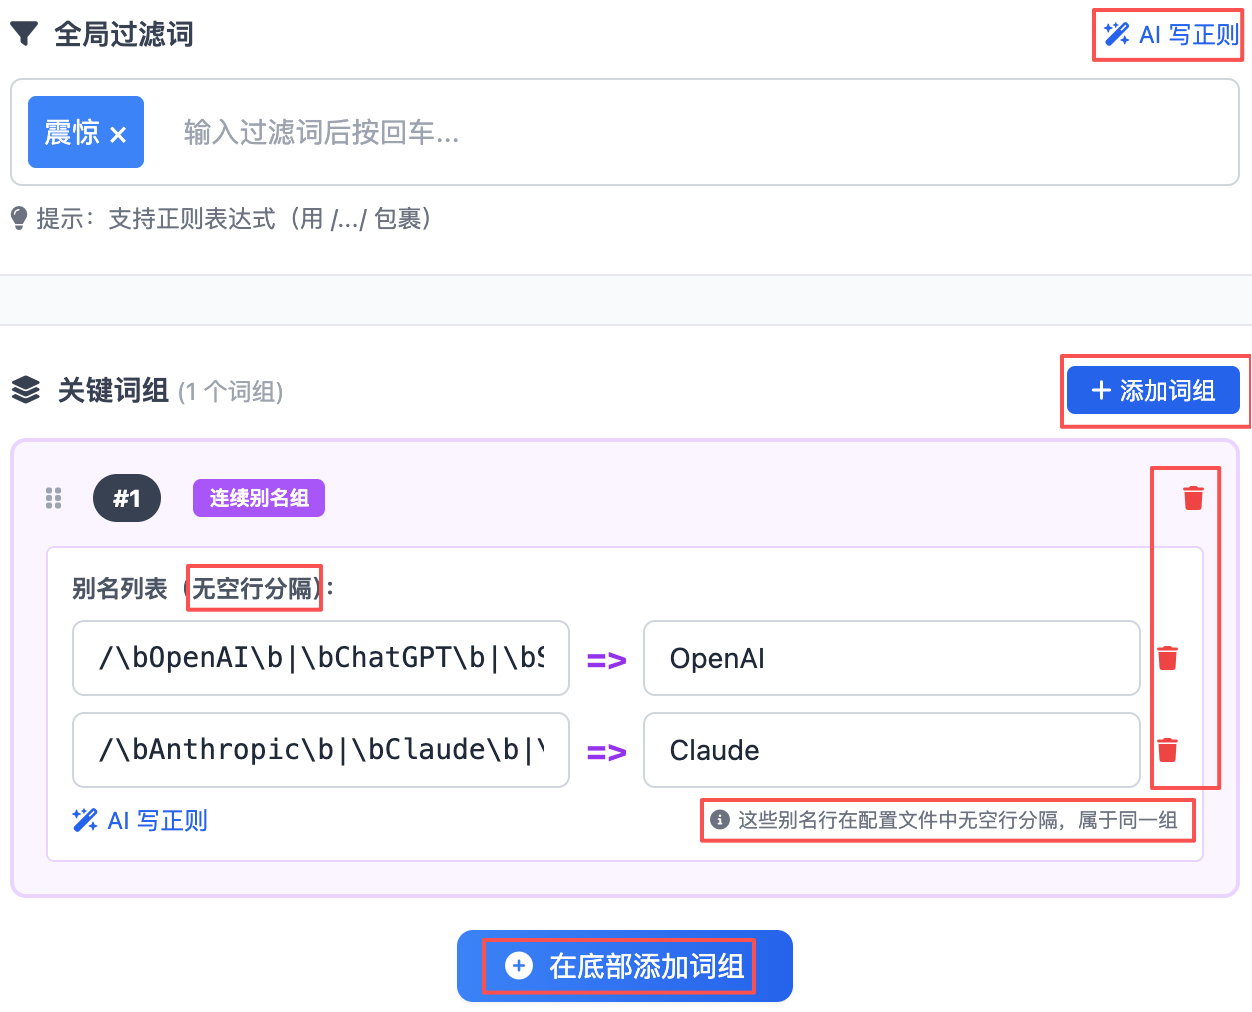Click the AI 写正则 link beside 全局过滤词
Image resolution: width=1252 pixels, height=1012 pixels.
coord(1171,35)
